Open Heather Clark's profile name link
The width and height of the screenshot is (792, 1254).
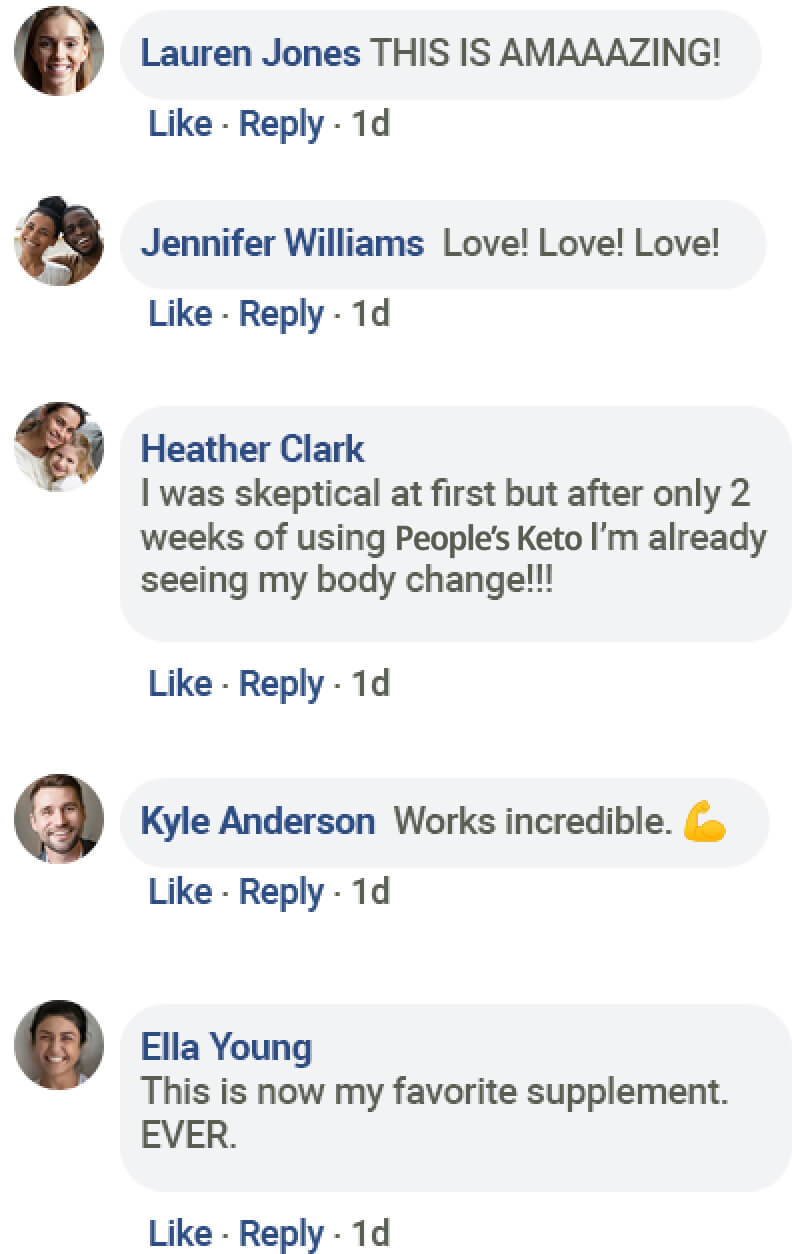pos(252,449)
